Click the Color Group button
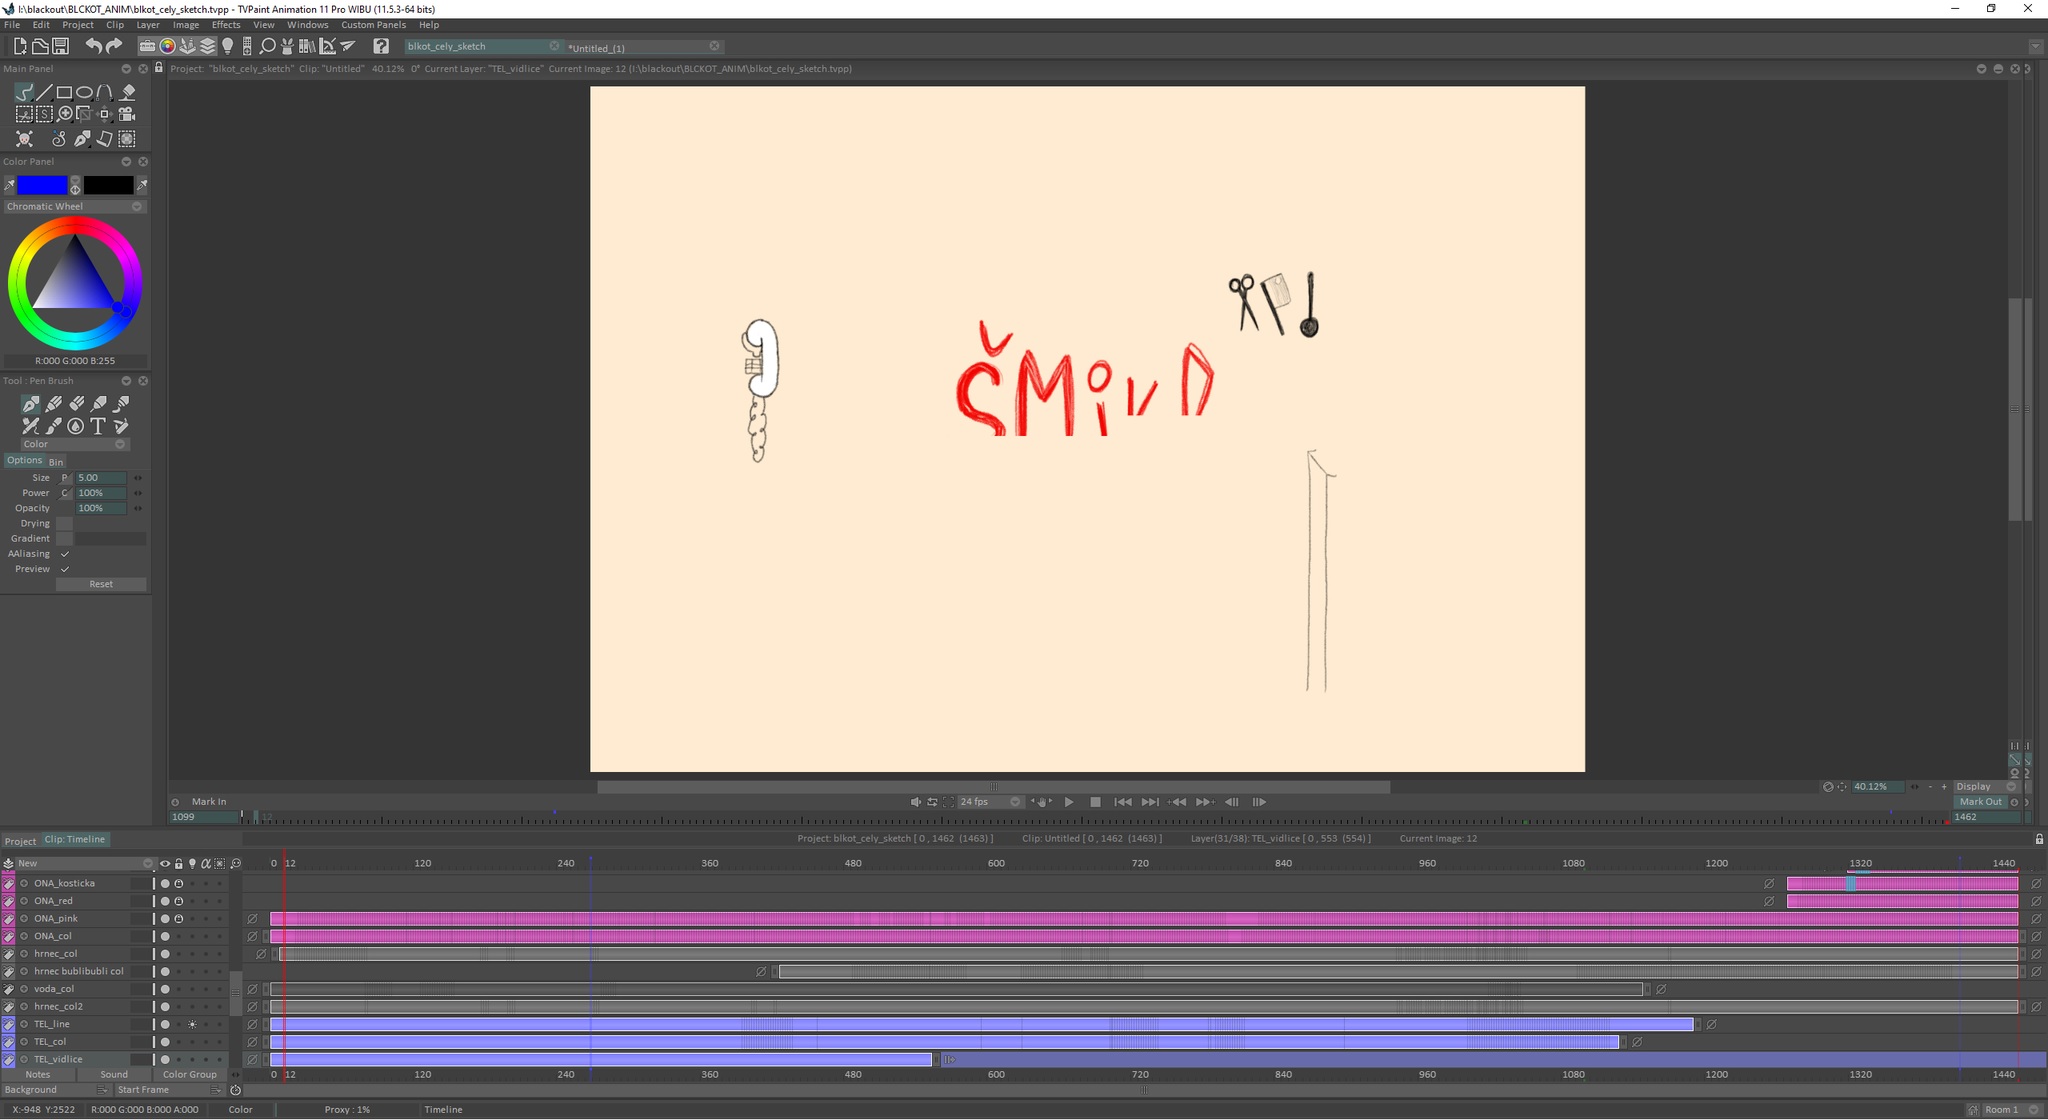The image size is (2048, 1120). pos(190,1075)
